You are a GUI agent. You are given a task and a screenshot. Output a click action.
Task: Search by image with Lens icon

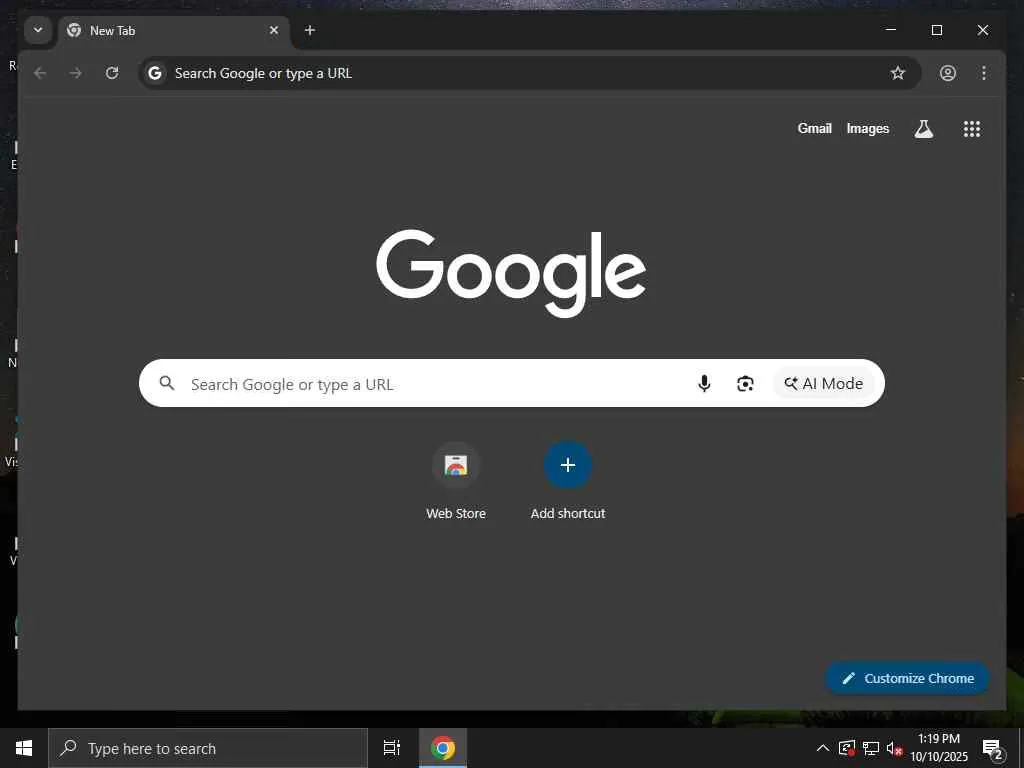(745, 383)
